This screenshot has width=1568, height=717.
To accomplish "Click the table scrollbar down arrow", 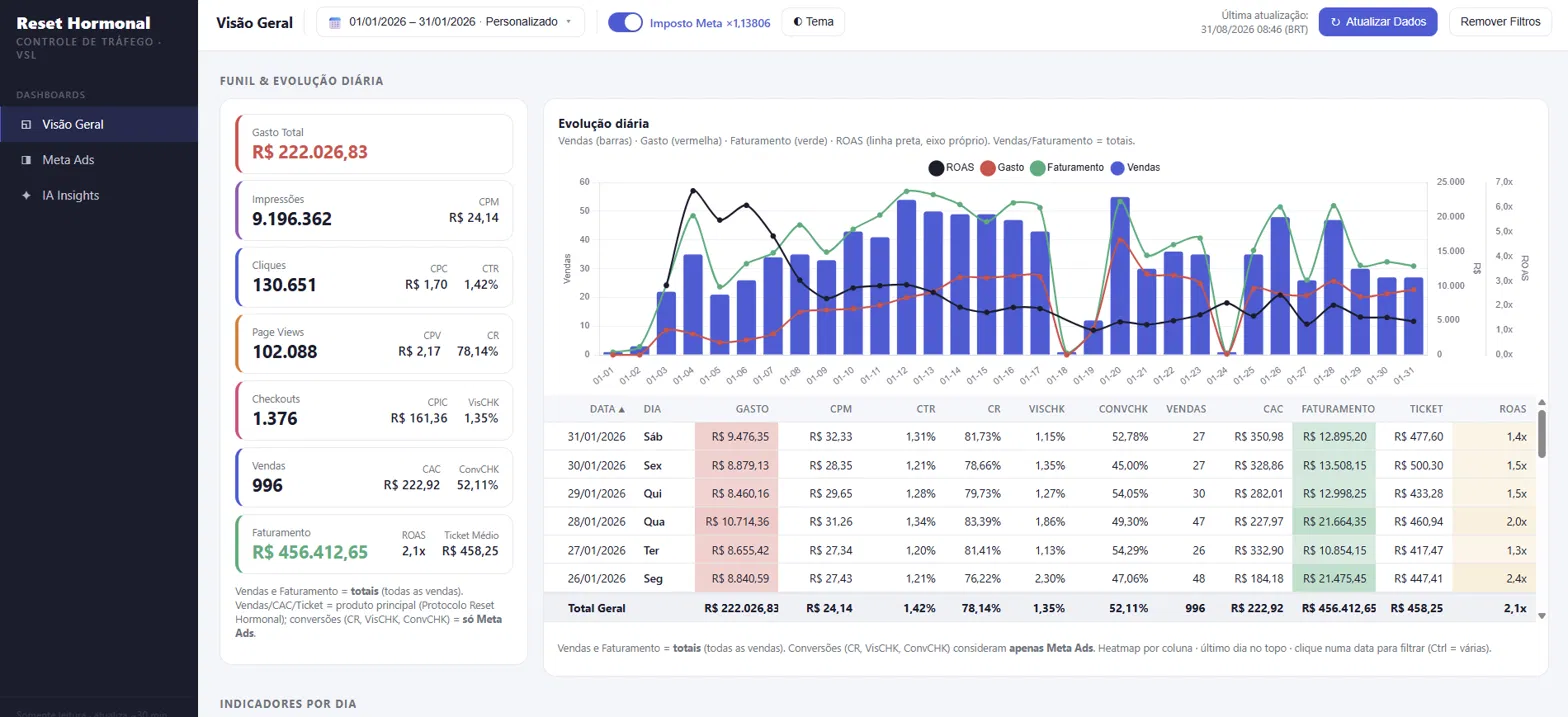I will tap(1541, 616).
